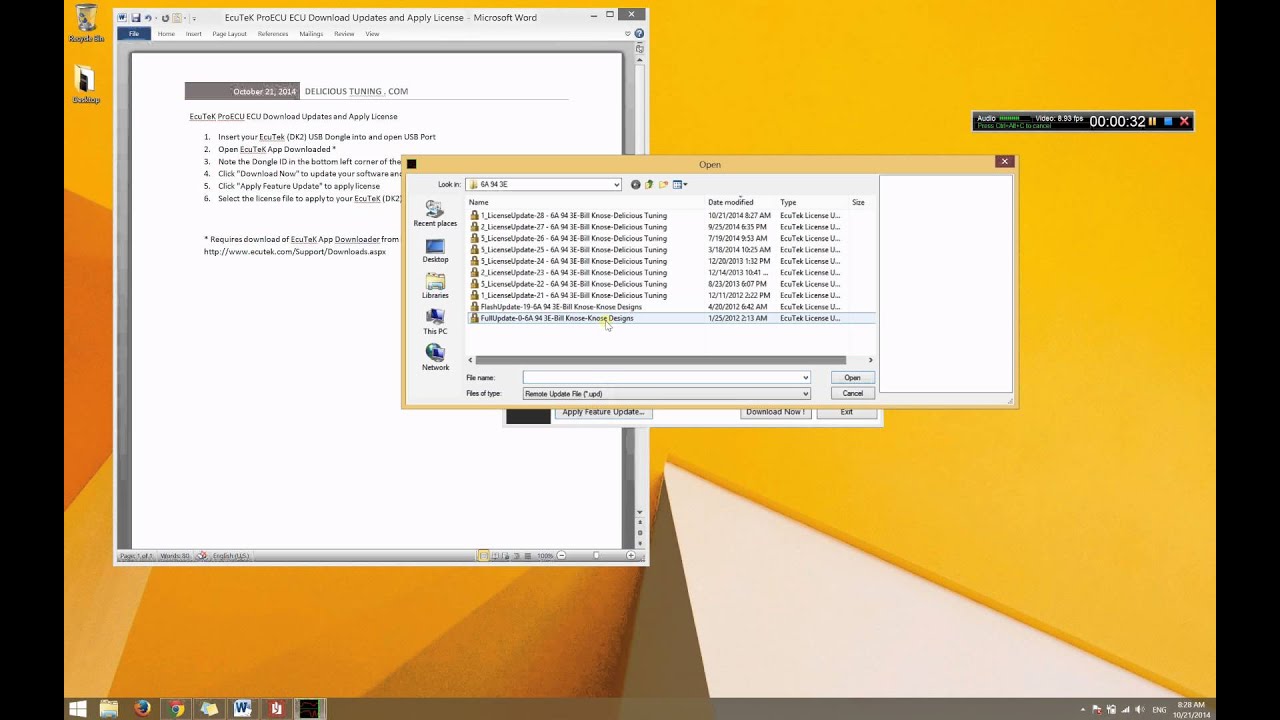Expand the Files of type dropdown
This screenshot has width=1280, height=720.
coord(805,393)
